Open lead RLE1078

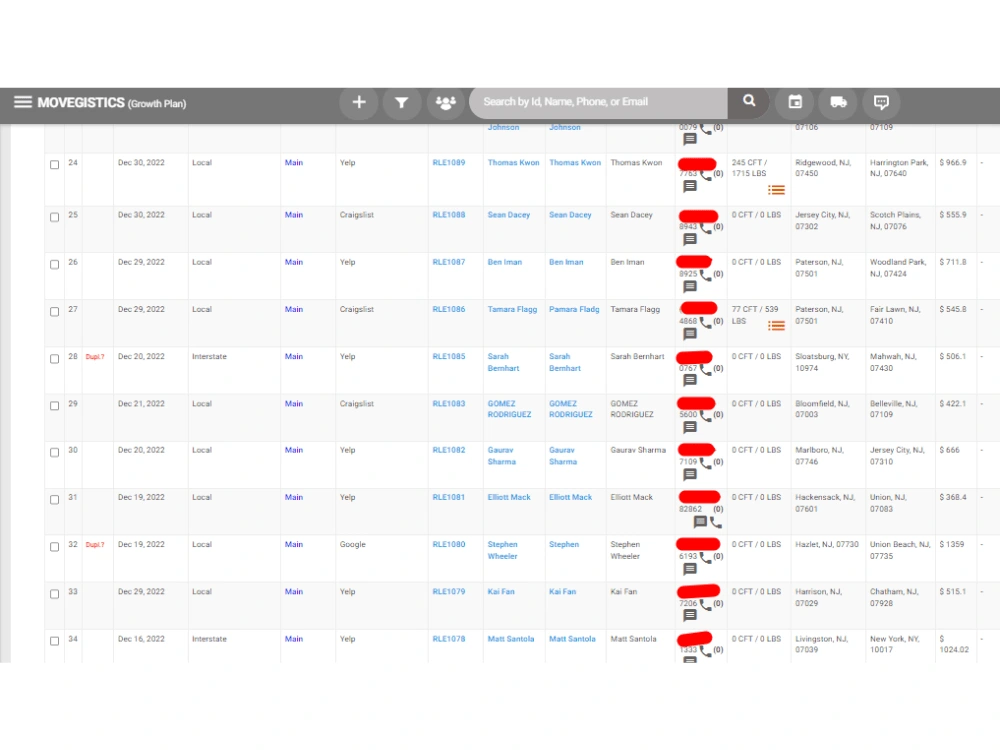(x=449, y=639)
